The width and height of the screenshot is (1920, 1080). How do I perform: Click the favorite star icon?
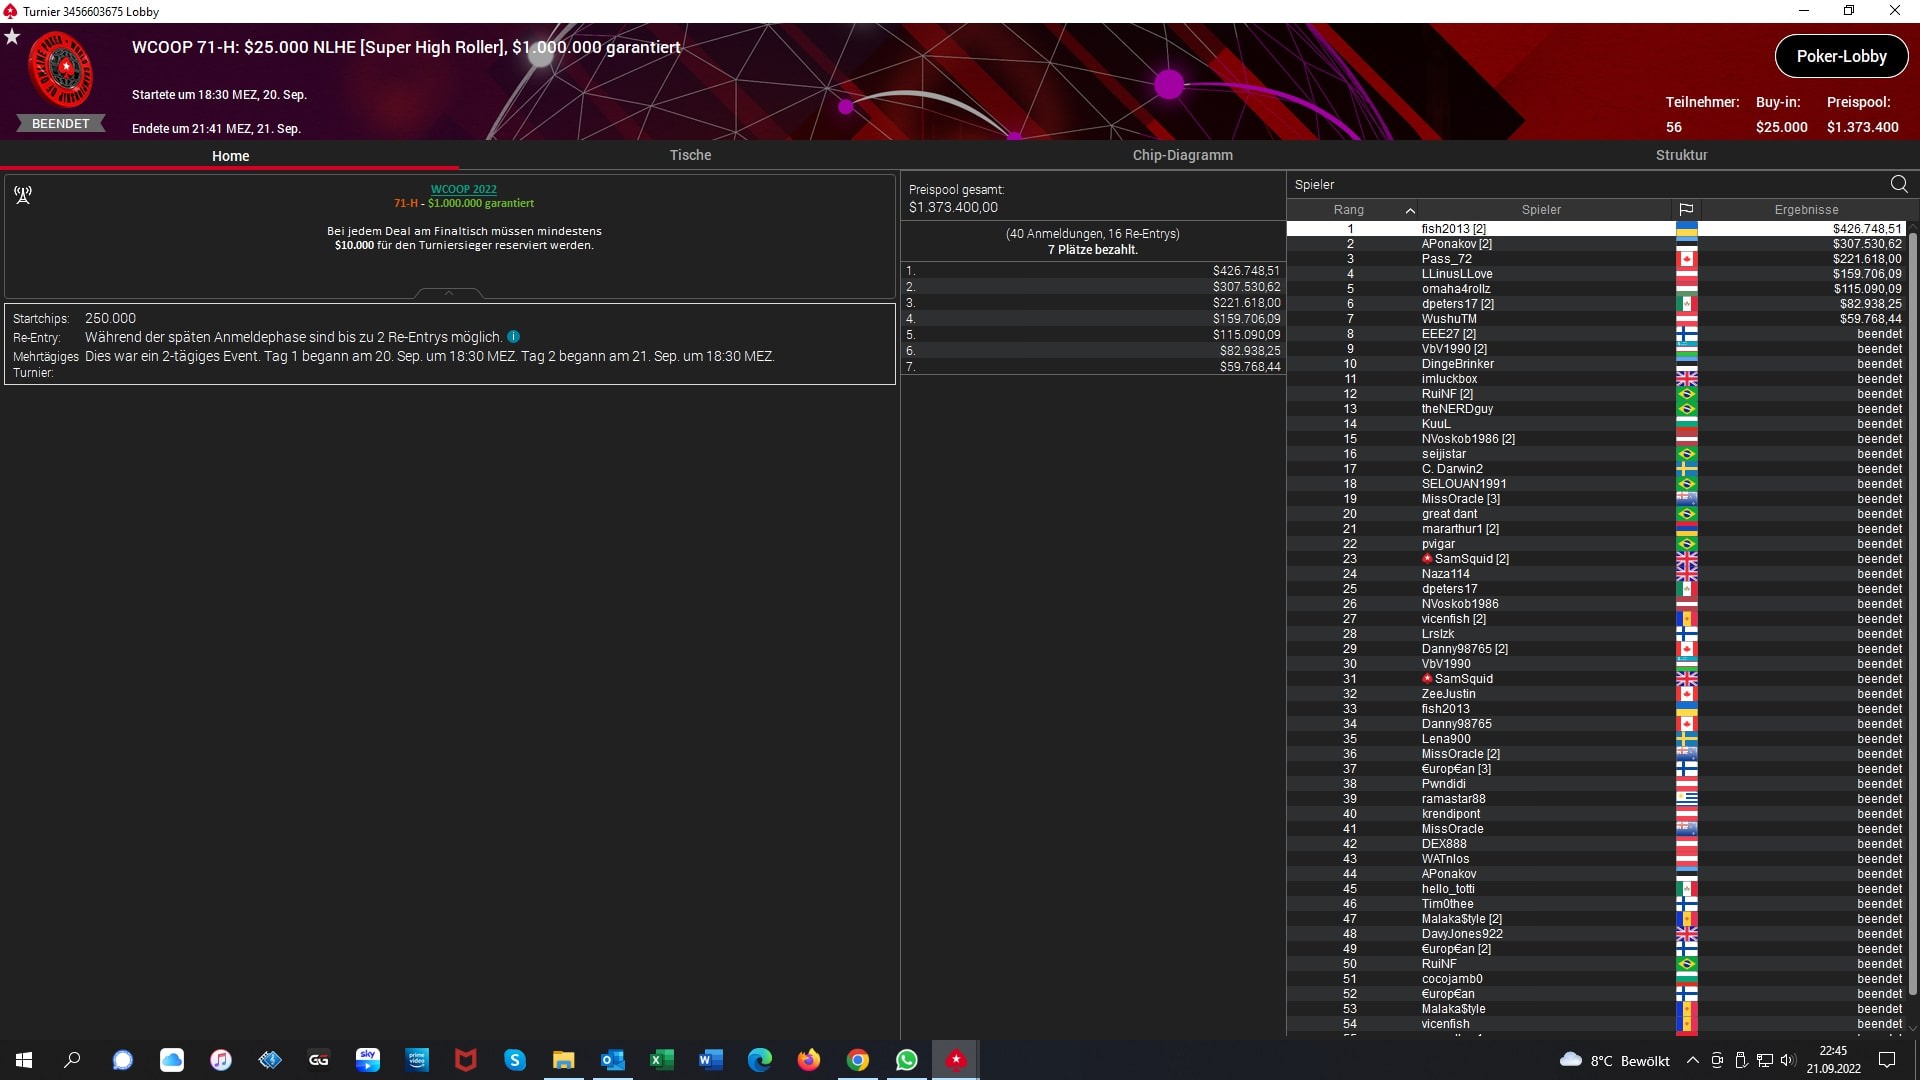pos(12,37)
